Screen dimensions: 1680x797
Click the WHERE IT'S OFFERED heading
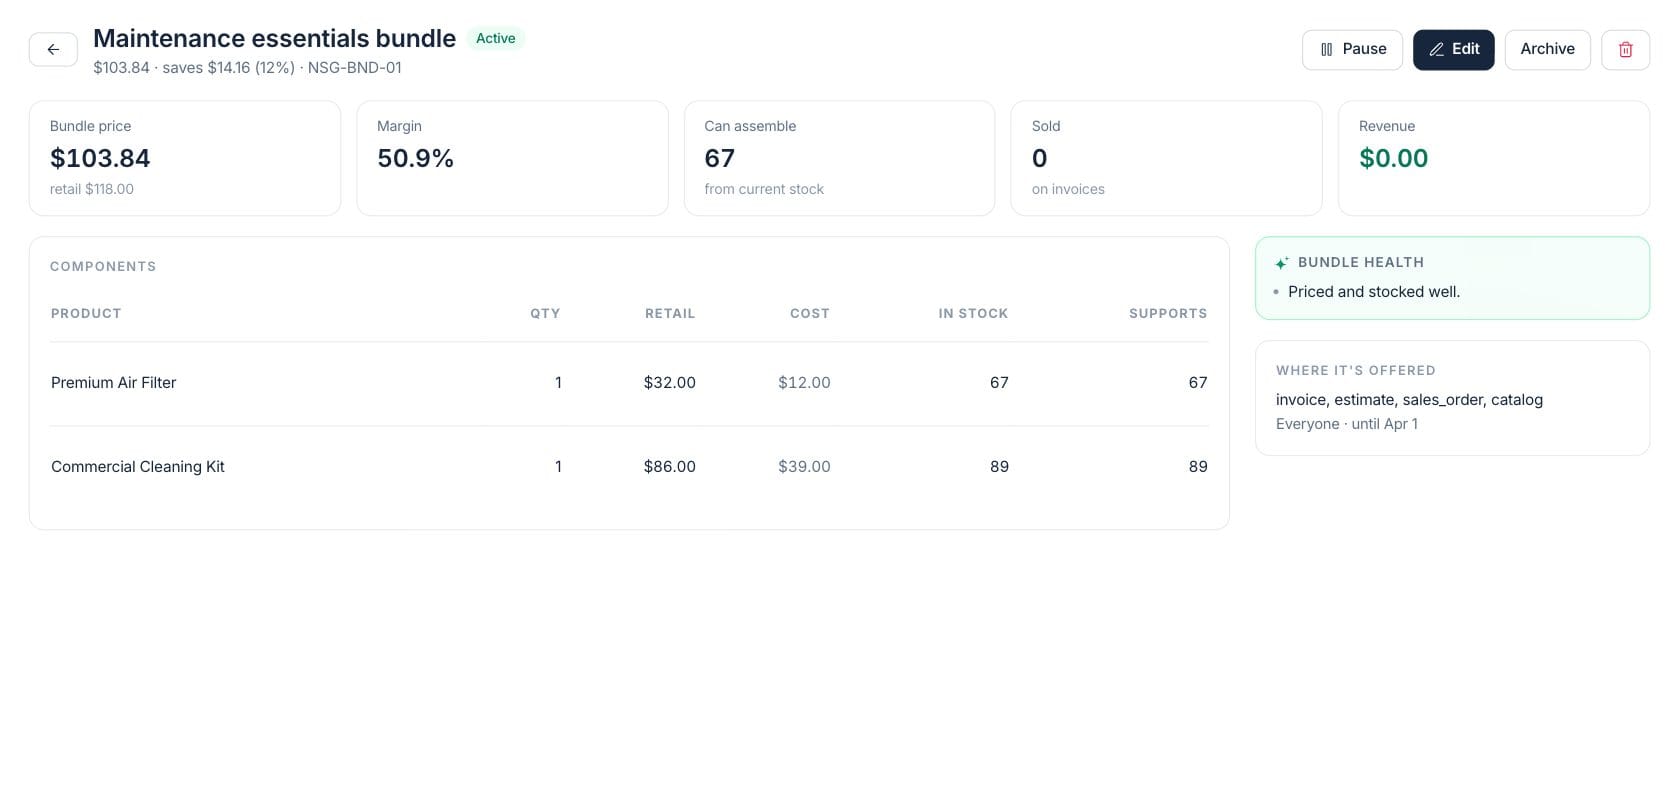tap(1355, 371)
